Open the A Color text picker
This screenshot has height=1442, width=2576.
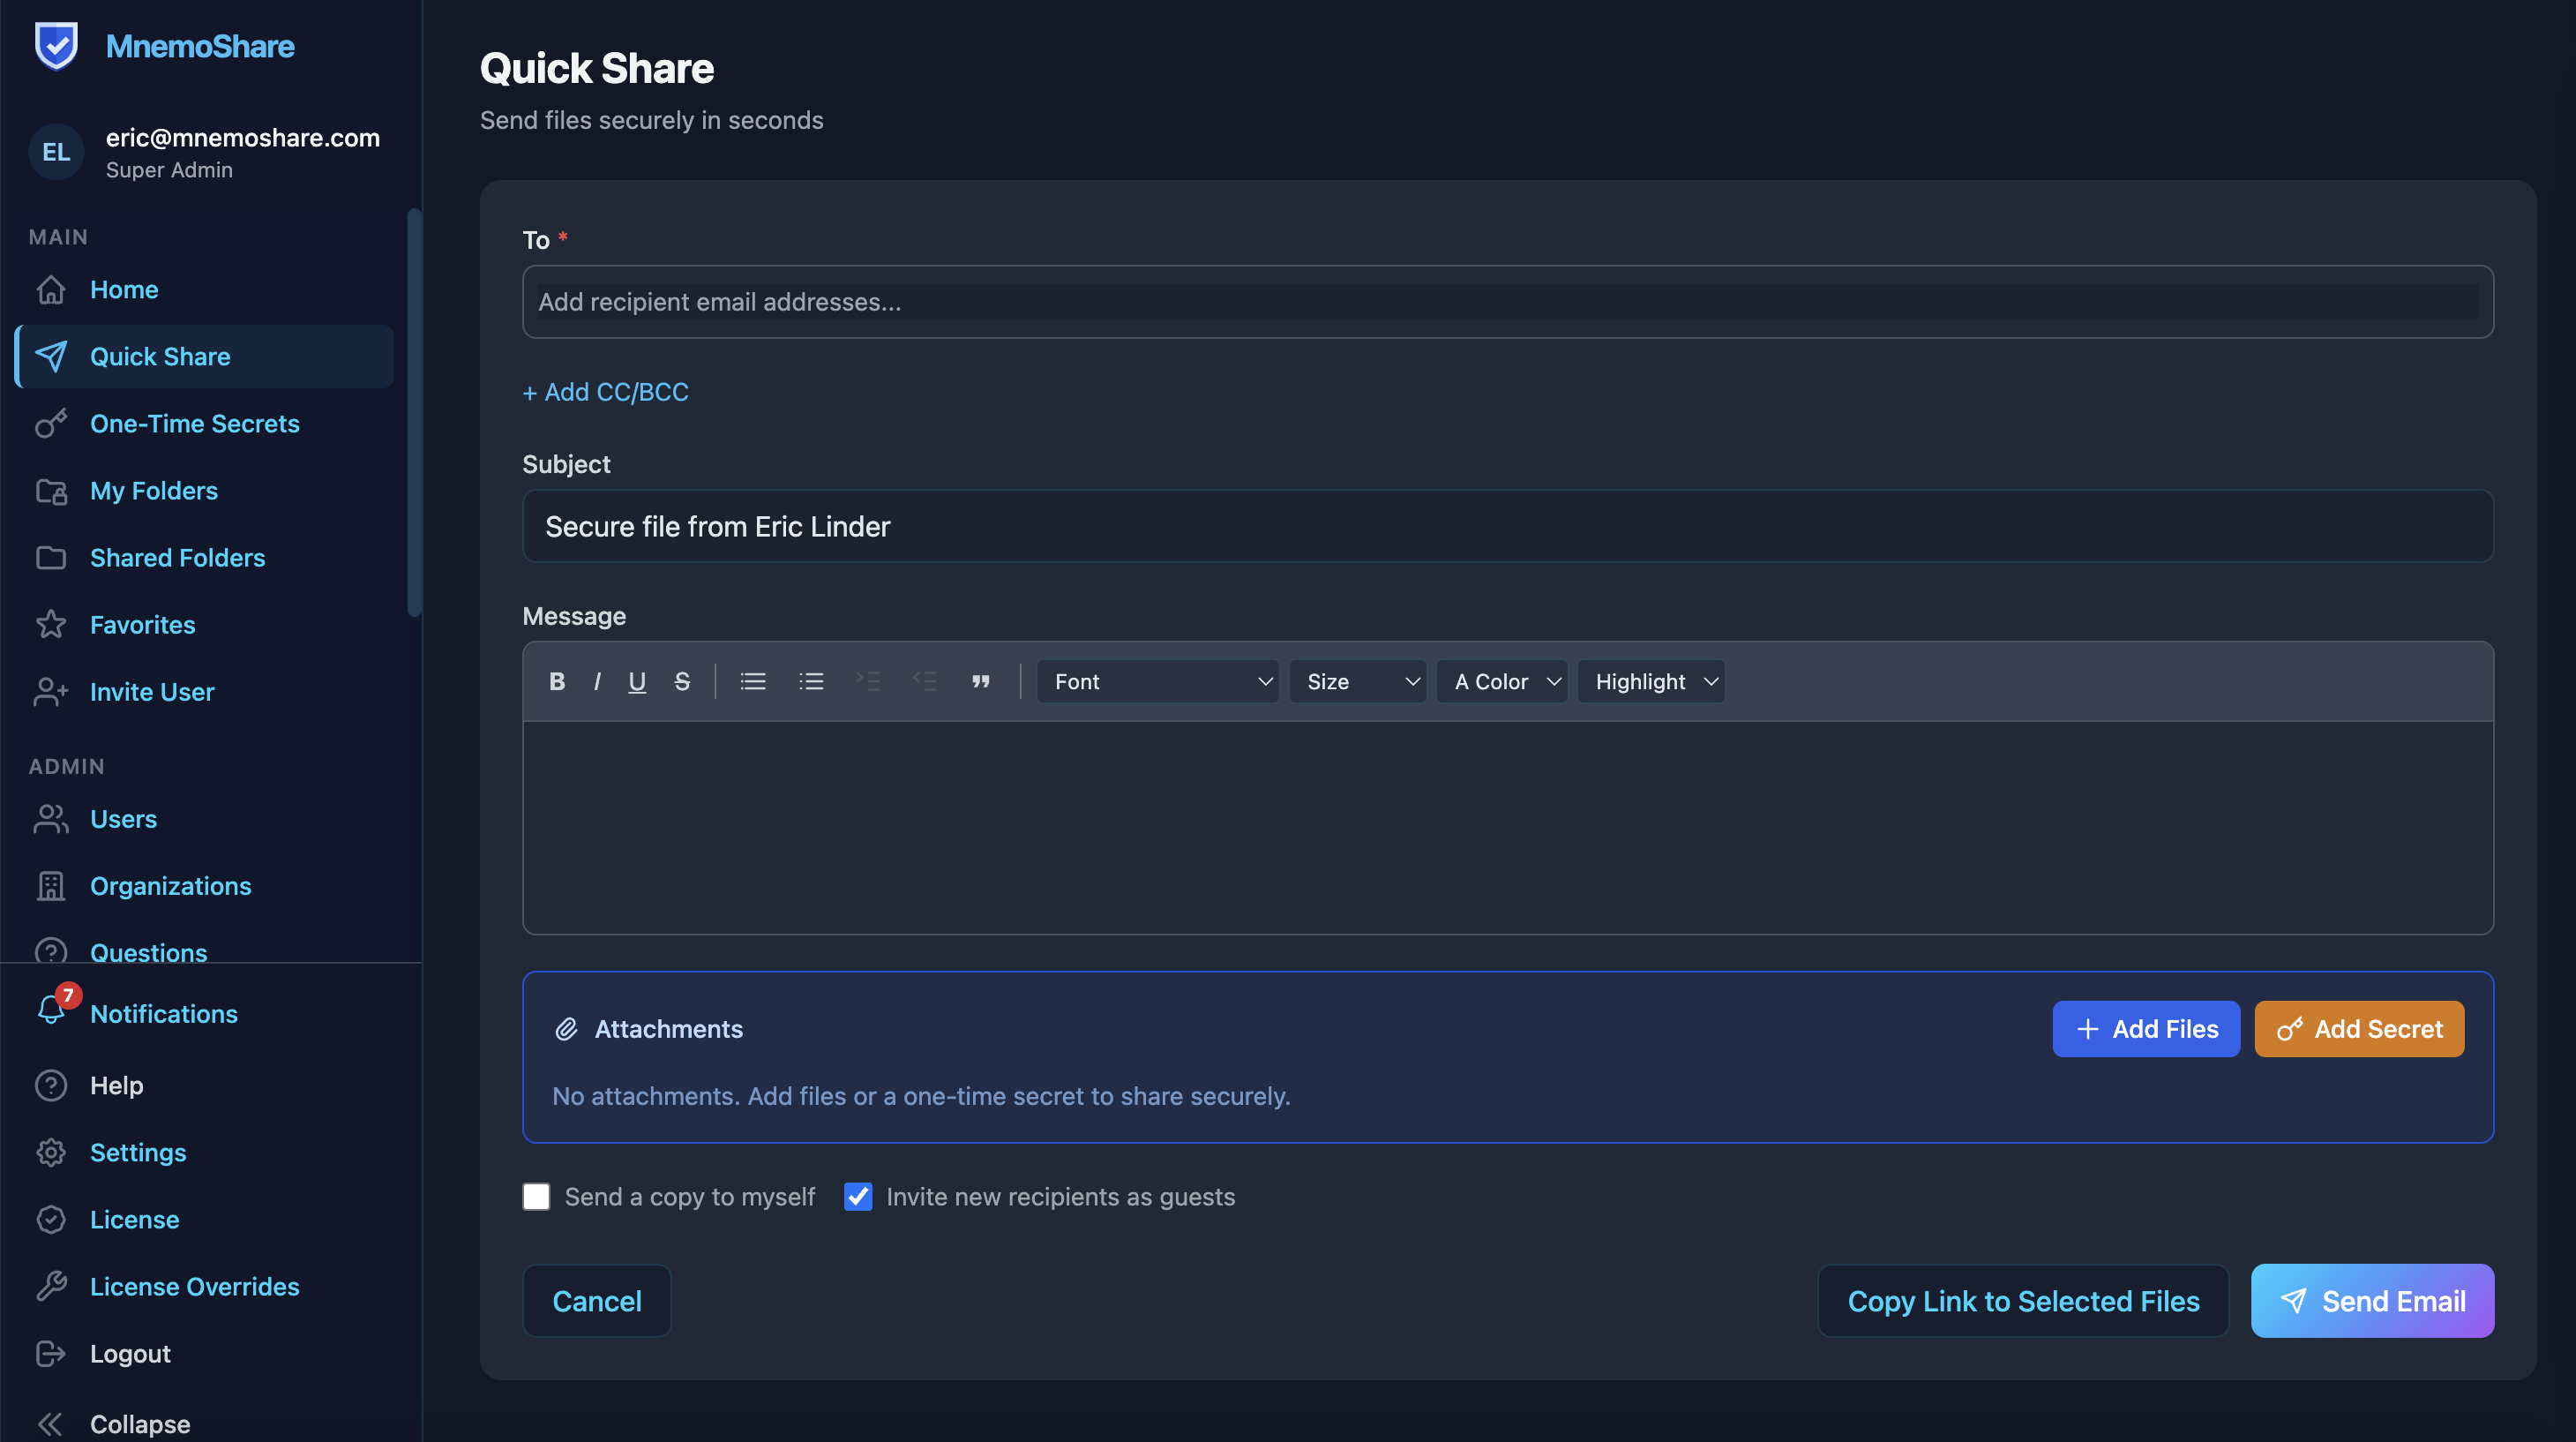tap(1503, 681)
